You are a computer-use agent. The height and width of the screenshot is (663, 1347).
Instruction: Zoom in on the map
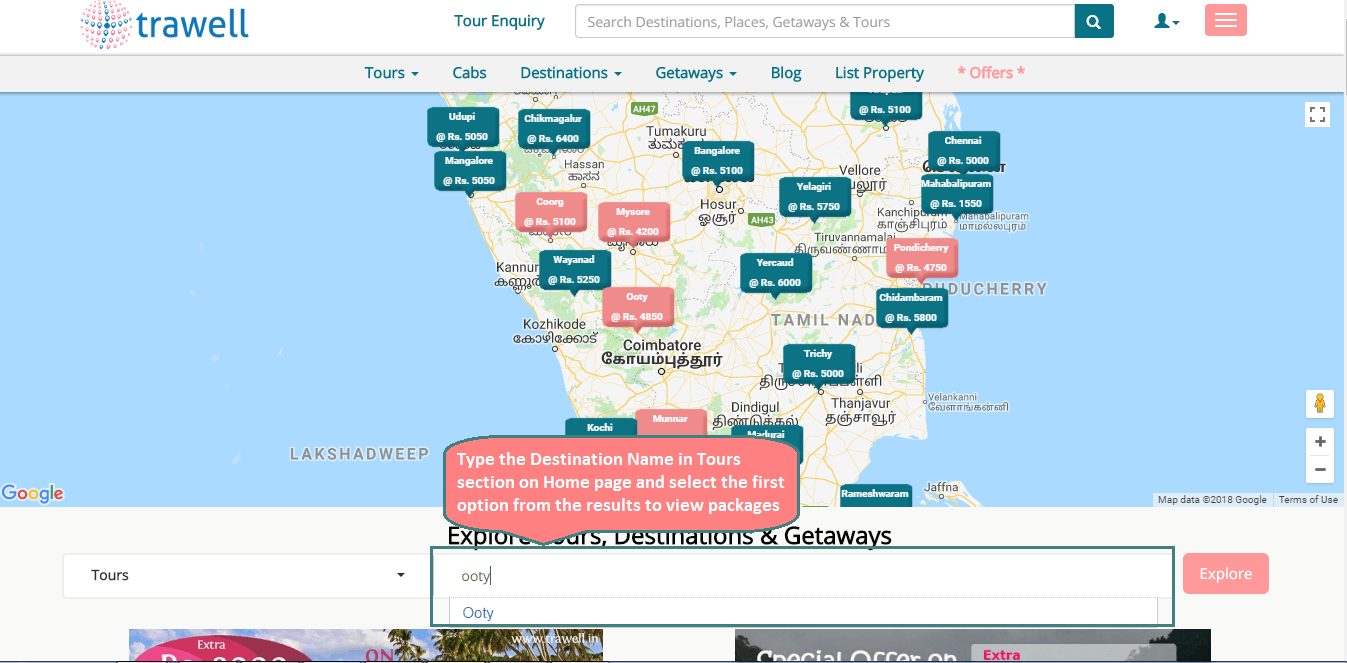[x=1320, y=442]
